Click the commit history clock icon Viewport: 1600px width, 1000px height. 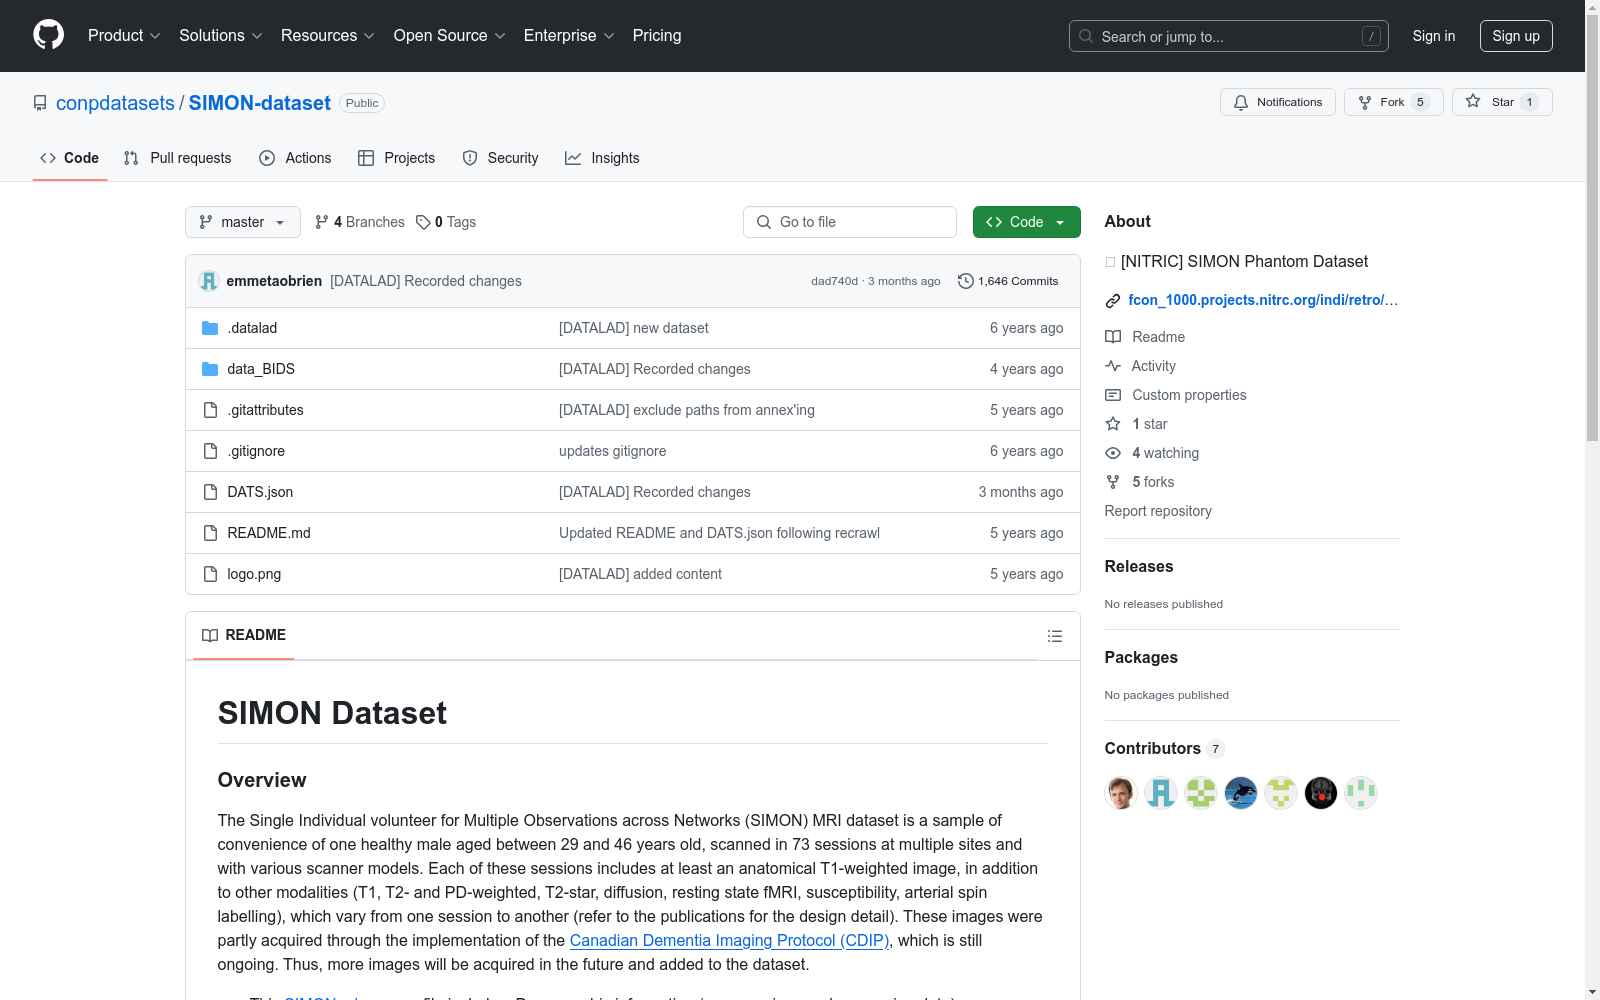tap(965, 281)
